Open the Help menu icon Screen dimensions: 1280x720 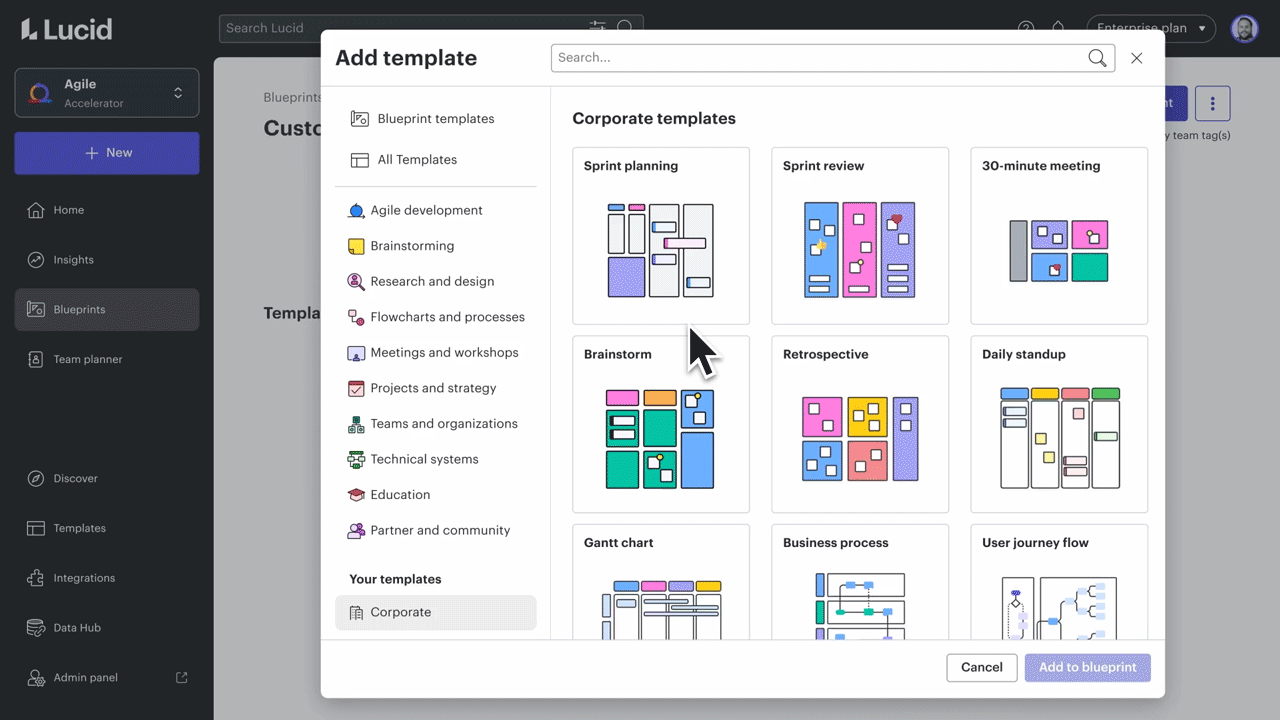click(1026, 28)
